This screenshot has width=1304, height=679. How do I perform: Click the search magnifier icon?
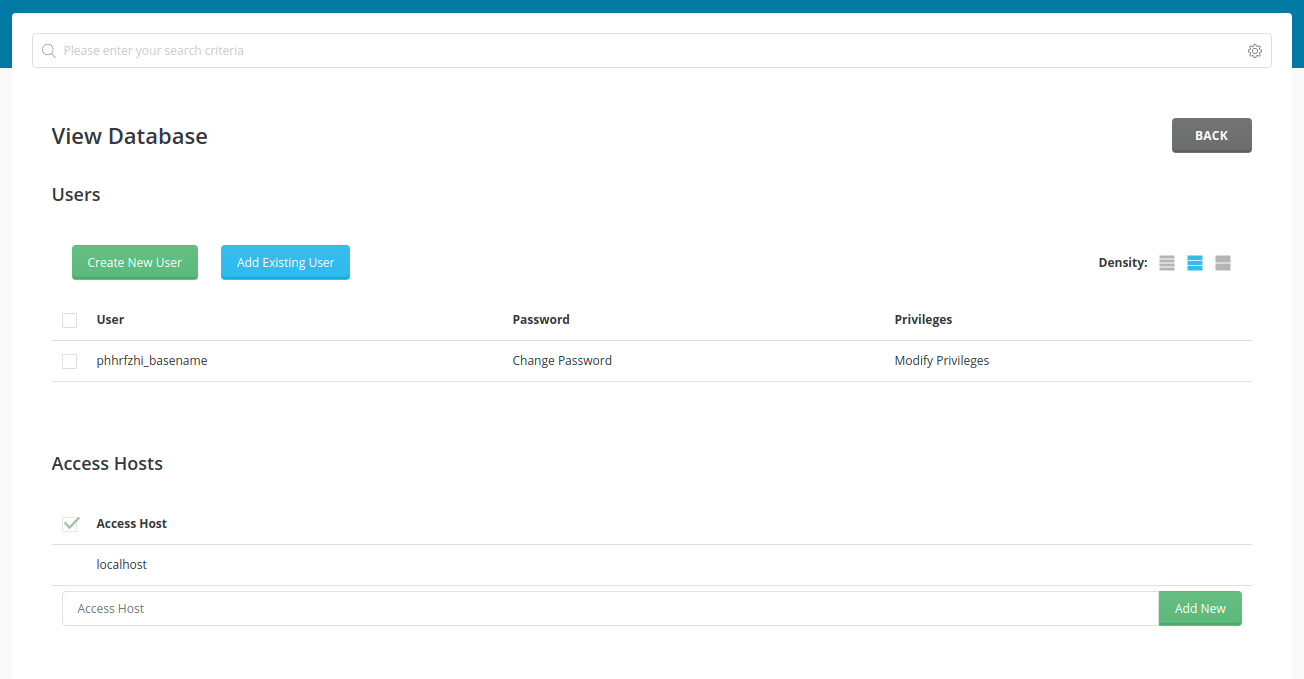[48, 51]
